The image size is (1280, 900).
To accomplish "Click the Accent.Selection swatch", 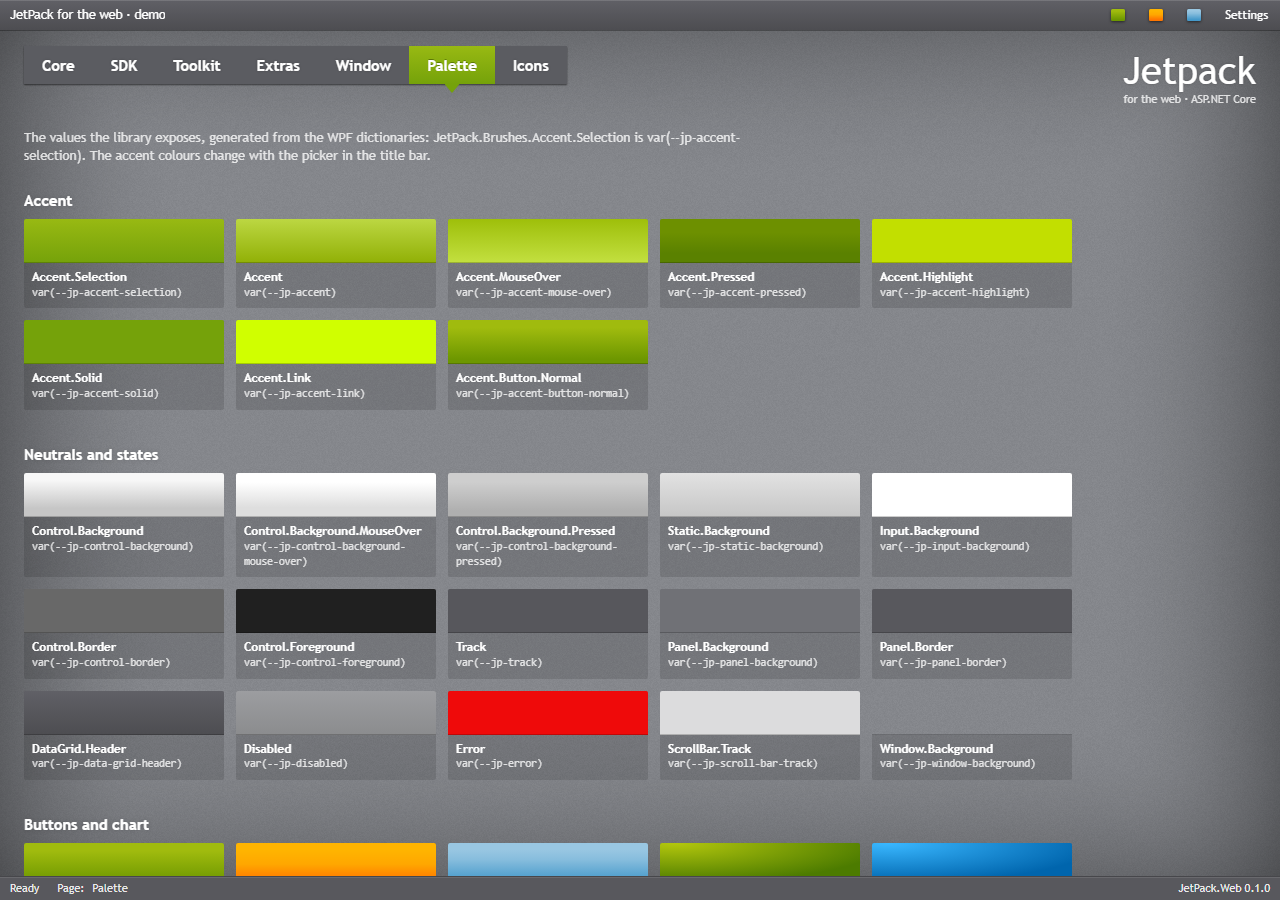I will (x=124, y=241).
